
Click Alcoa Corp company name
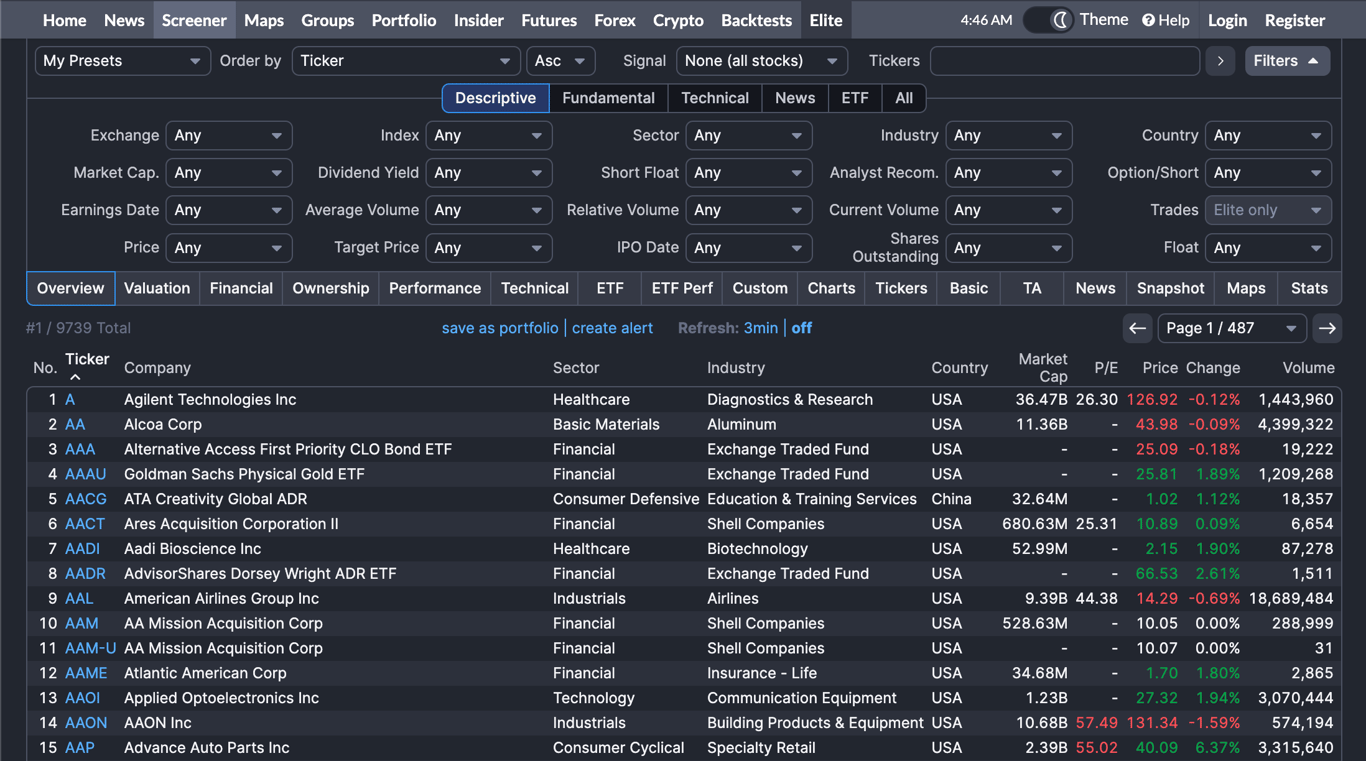point(163,424)
